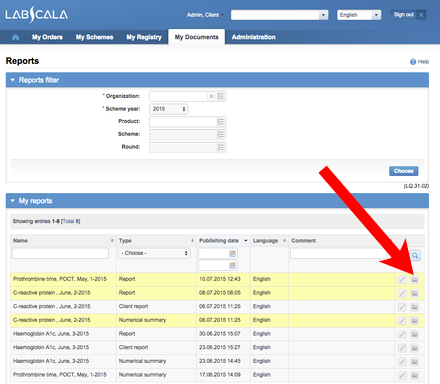
Task: Click the Choose button
Action: tap(404, 171)
